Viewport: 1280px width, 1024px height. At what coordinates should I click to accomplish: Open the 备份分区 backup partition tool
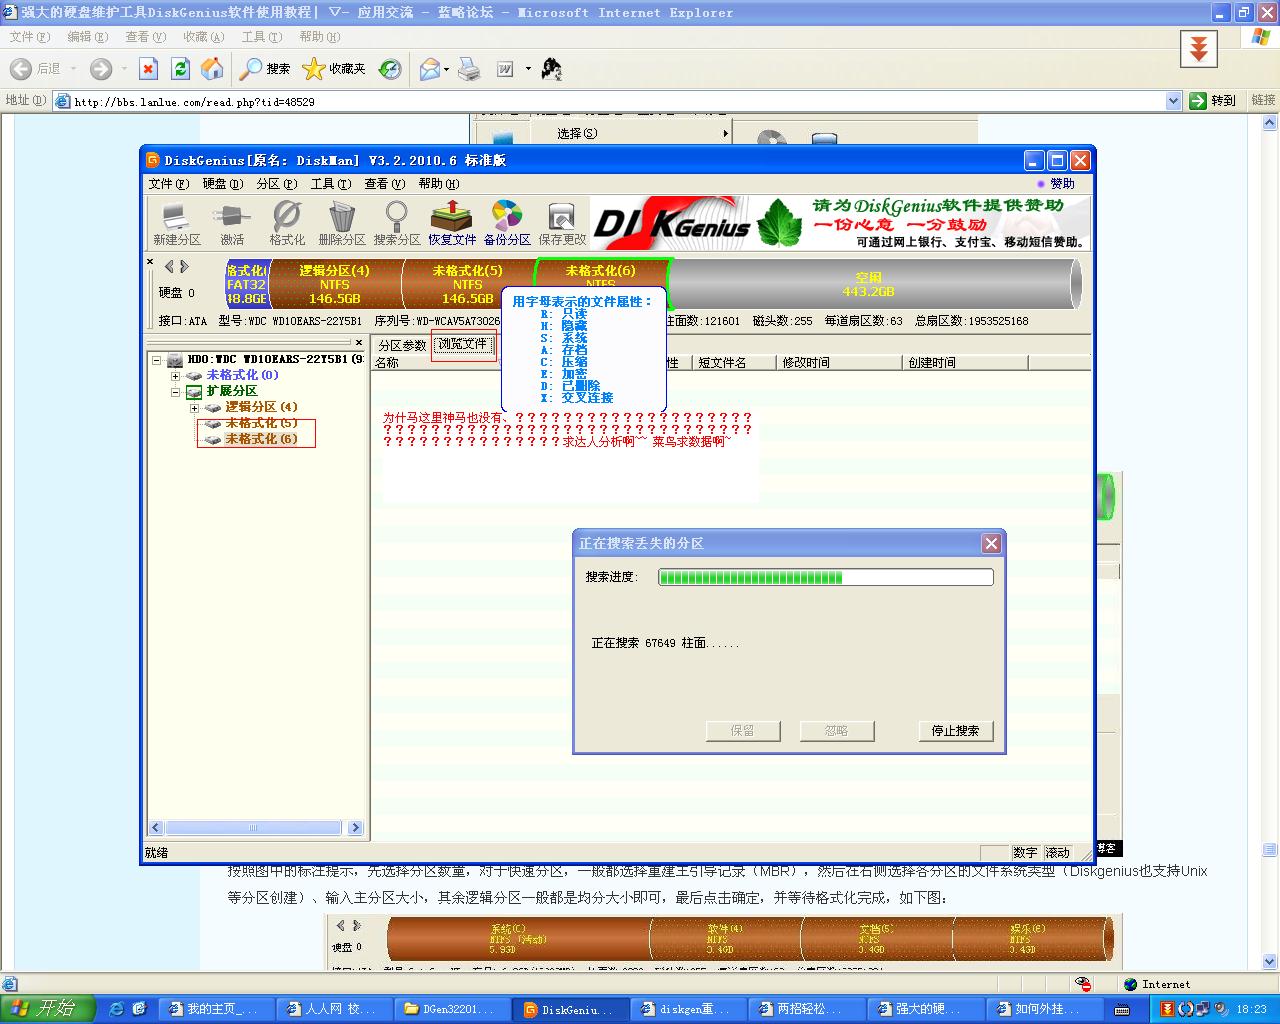click(x=507, y=223)
